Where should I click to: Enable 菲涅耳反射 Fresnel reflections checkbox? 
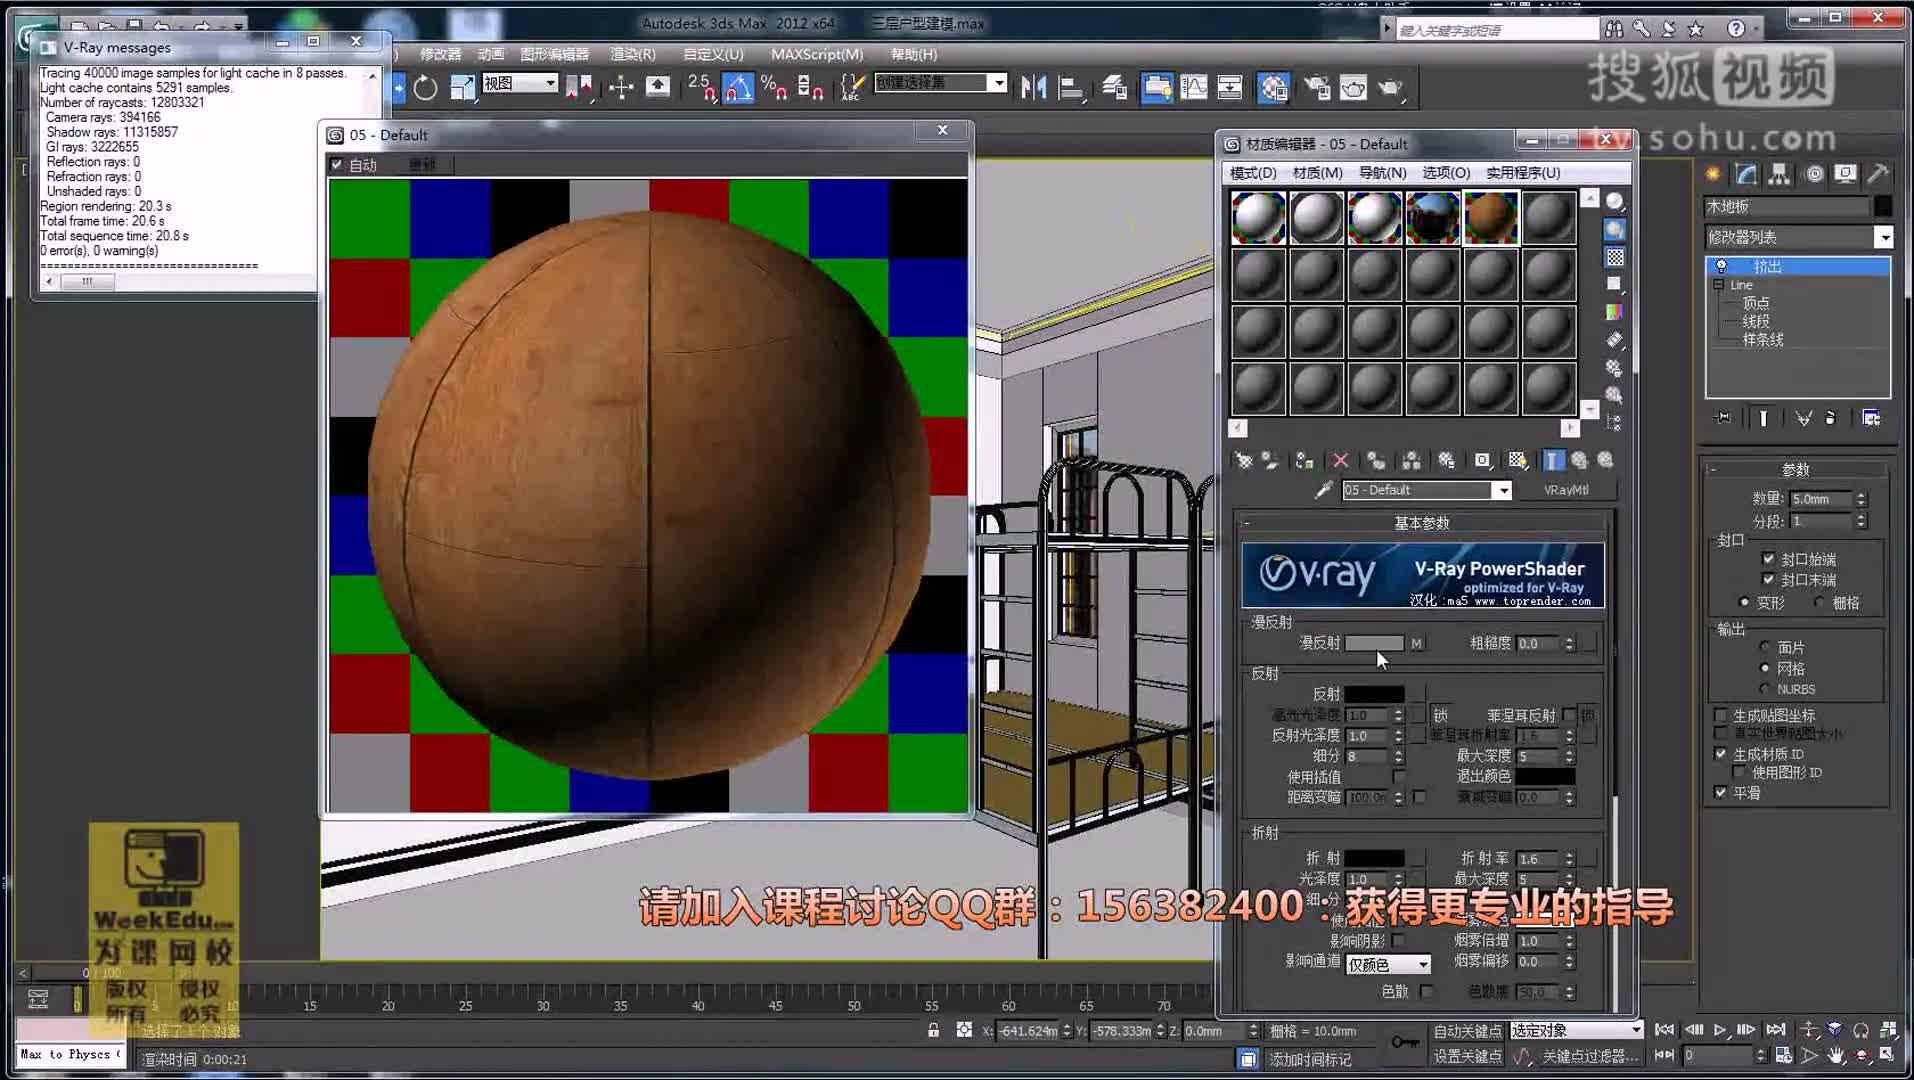point(1569,715)
